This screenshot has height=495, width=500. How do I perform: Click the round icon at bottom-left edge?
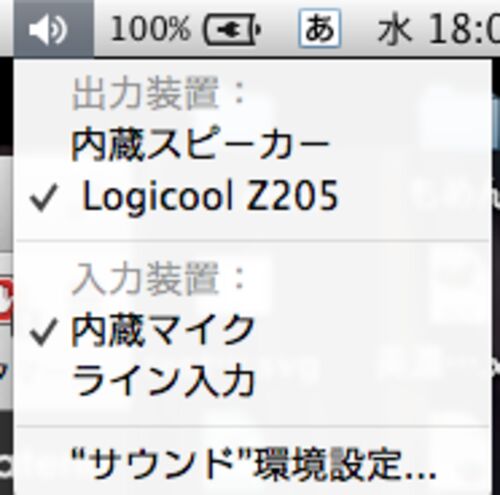(6, 467)
